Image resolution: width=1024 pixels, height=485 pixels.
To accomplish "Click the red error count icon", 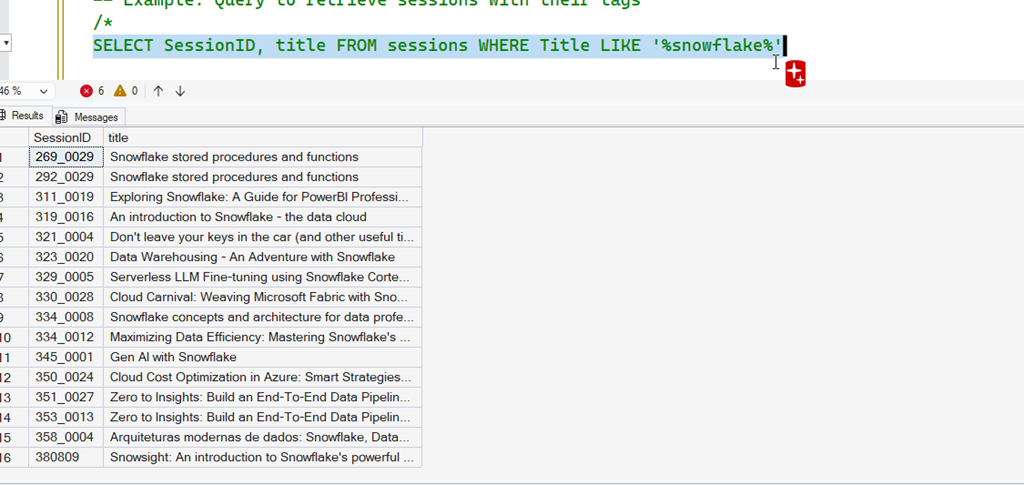I will pos(86,91).
